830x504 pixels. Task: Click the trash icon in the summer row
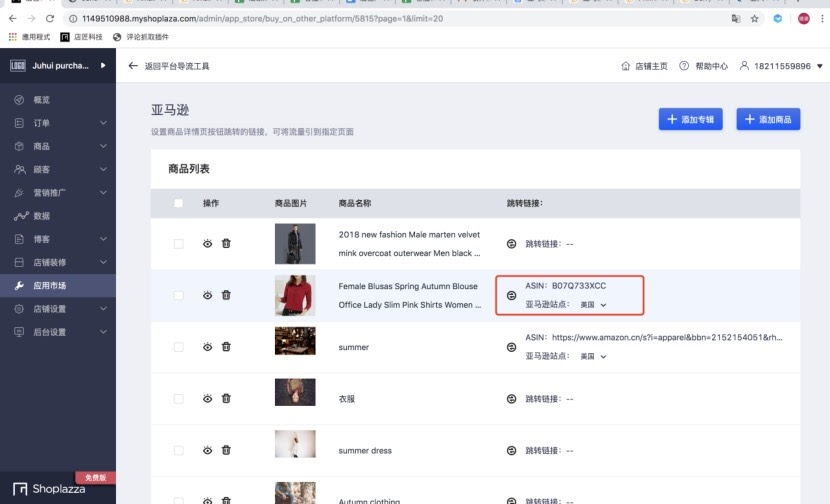coord(226,347)
